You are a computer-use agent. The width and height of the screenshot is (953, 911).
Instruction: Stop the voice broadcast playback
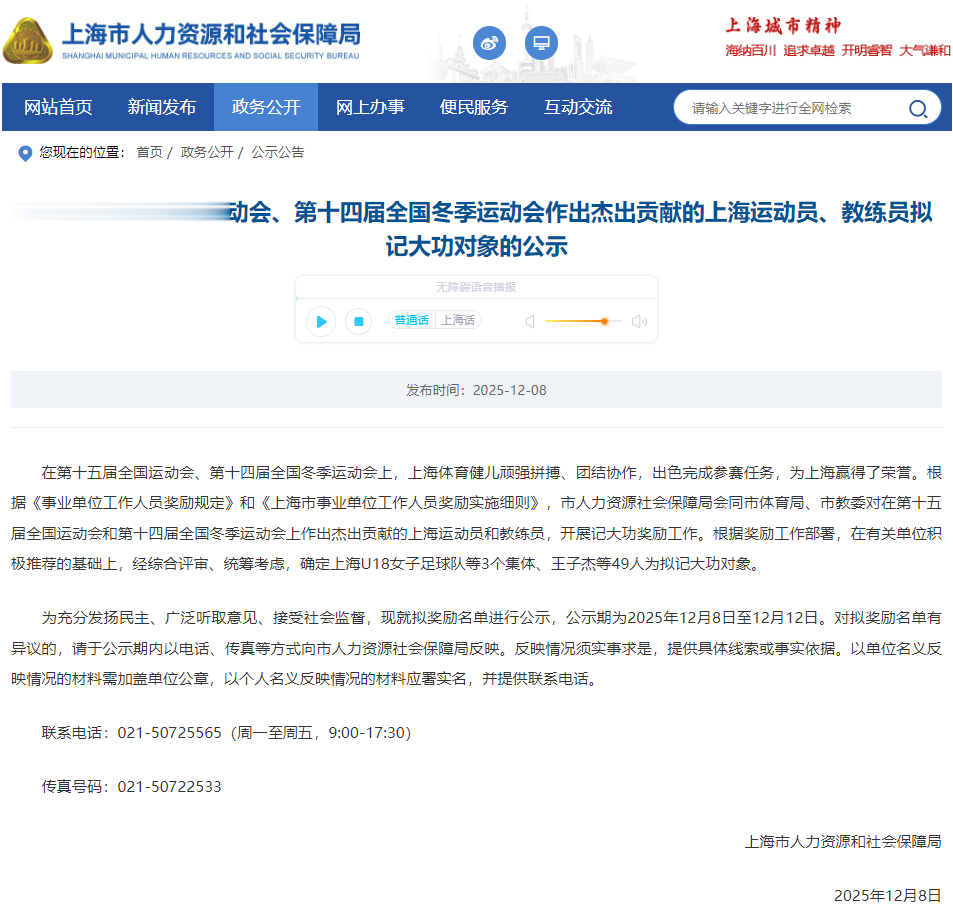point(356,321)
